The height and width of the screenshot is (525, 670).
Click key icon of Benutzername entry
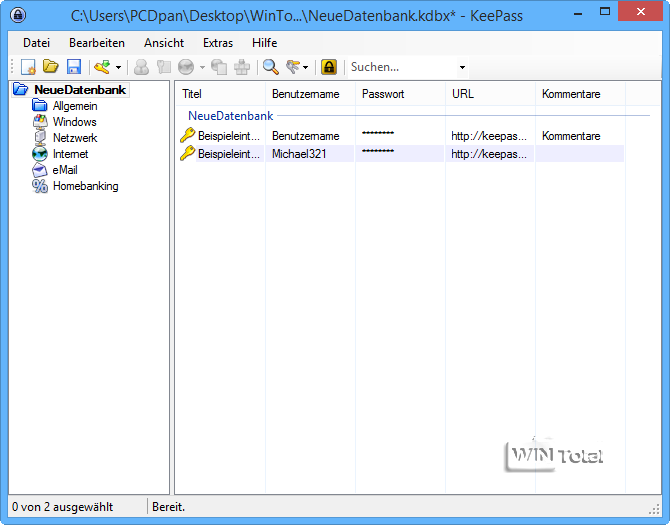(x=188, y=135)
